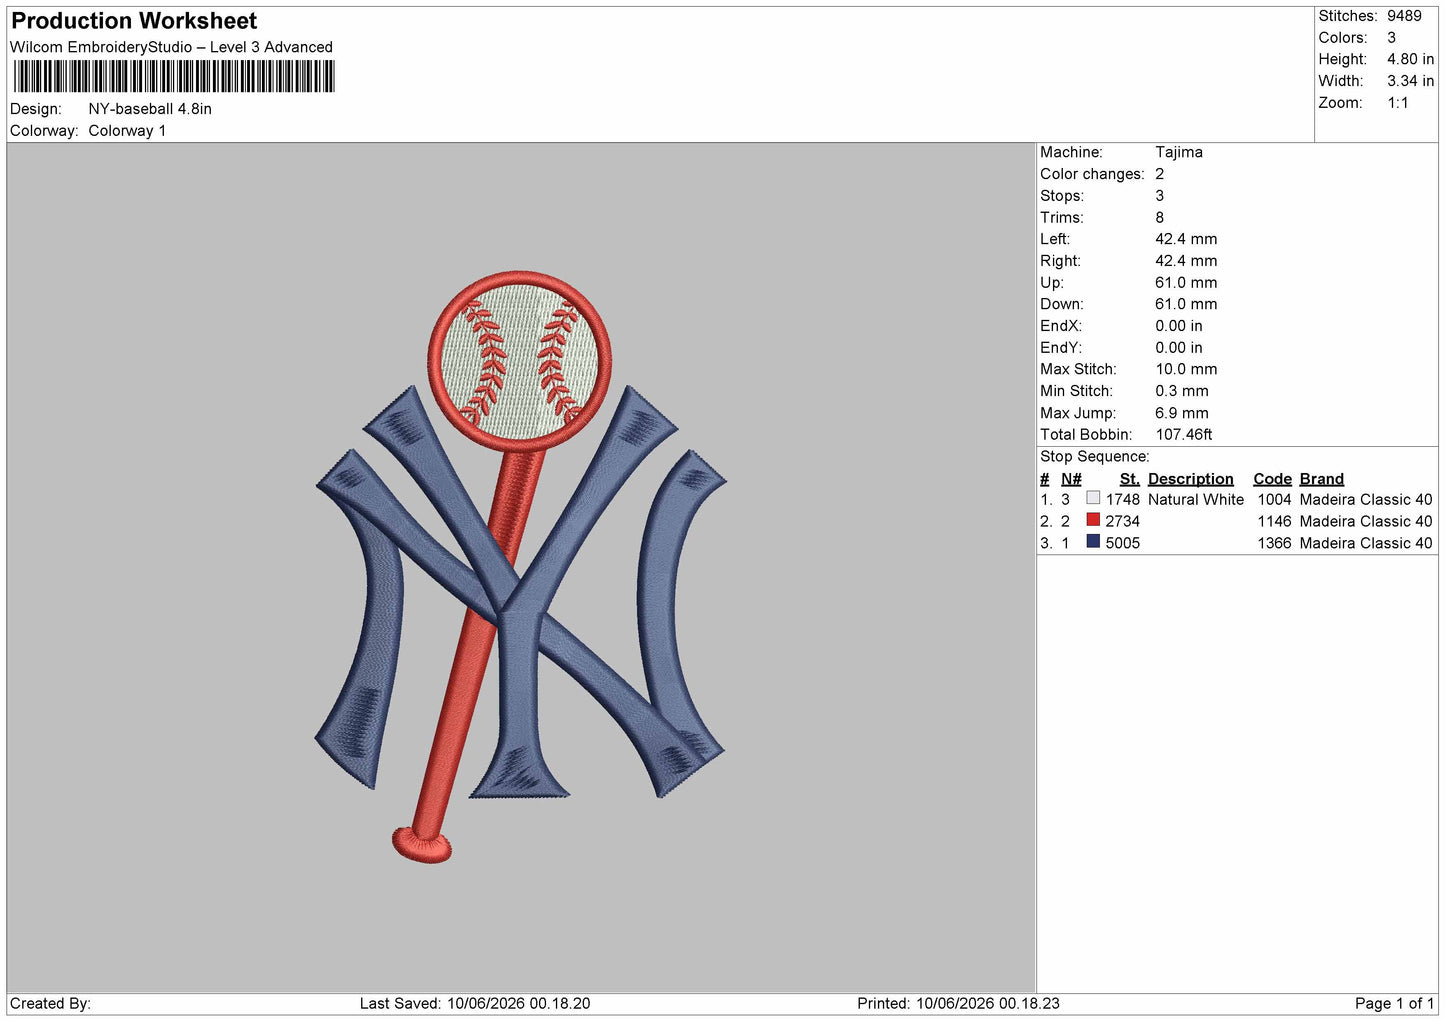Click the Min Stitch value '0.3 mm'
The height and width of the screenshot is (1021, 1445).
coord(1182,391)
